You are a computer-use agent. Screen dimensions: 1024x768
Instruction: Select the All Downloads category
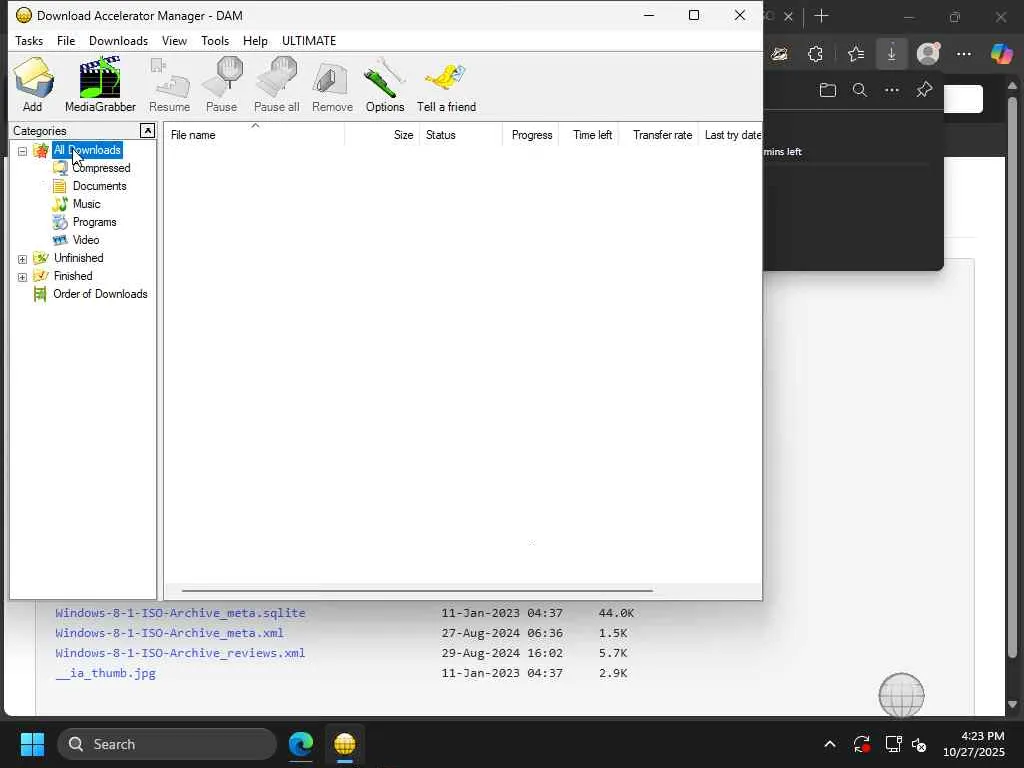[x=88, y=150]
